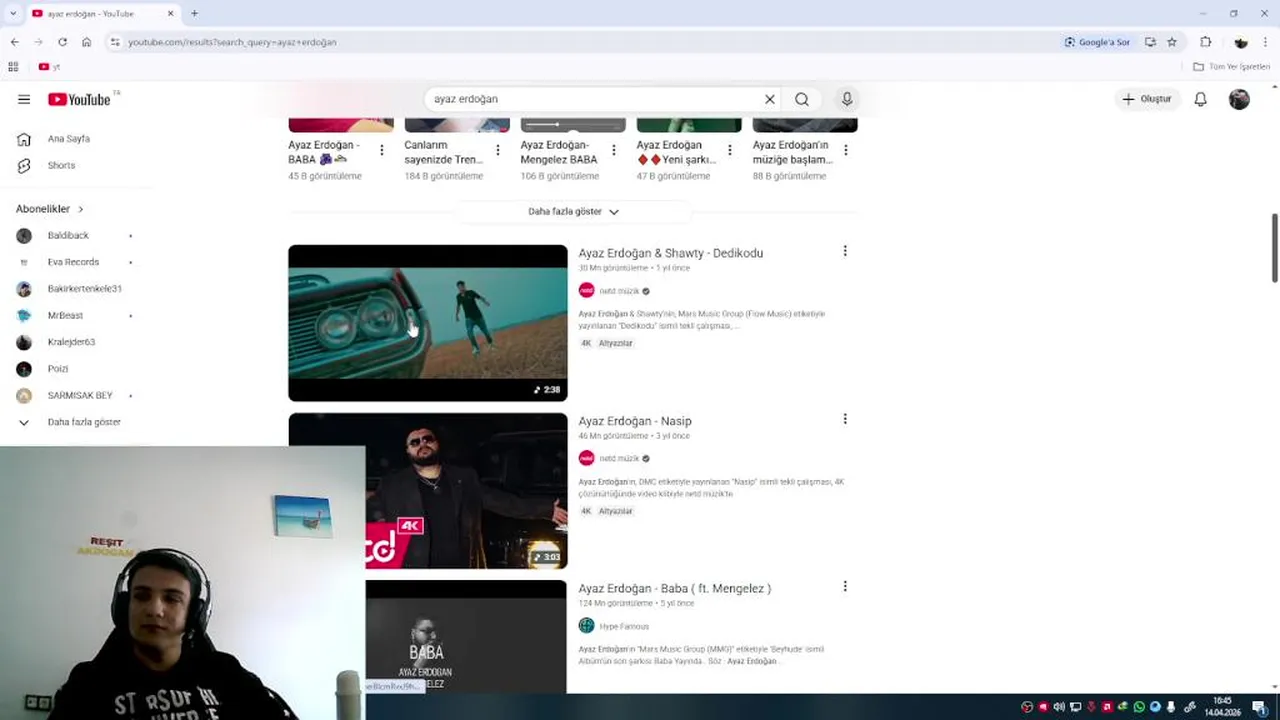1280x720 pixels.
Task: Open the Hype Famous channel icon
Action: pos(586,626)
